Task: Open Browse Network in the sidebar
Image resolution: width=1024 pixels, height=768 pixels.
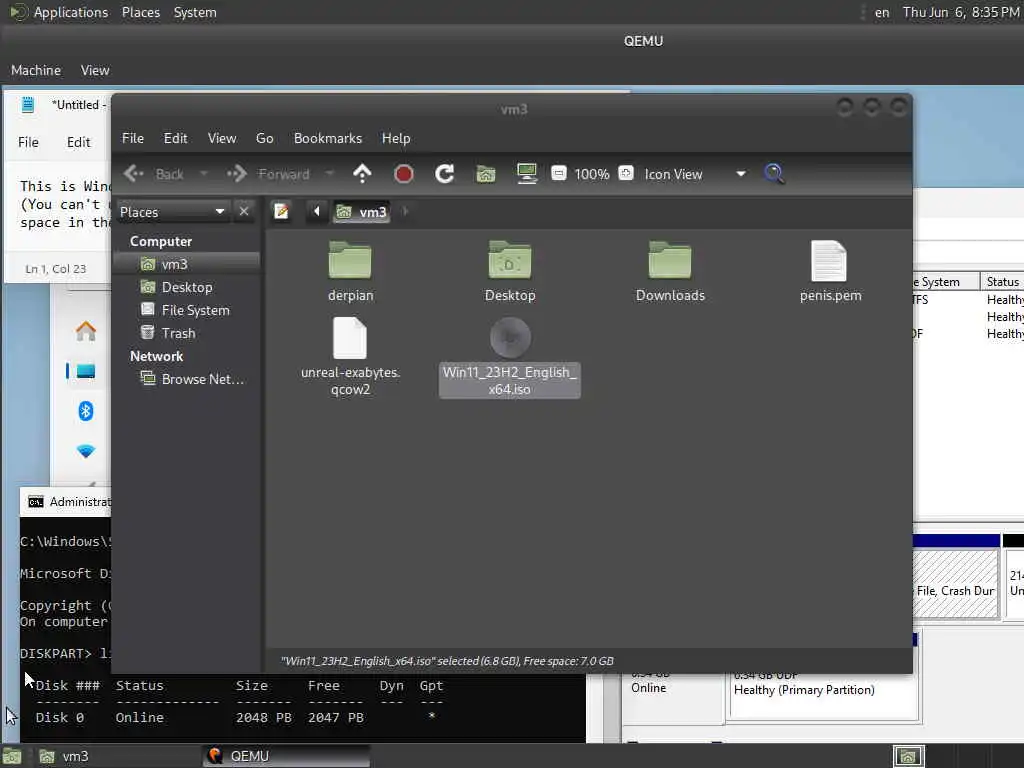Action: pyautogui.click(x=187, y=379)
